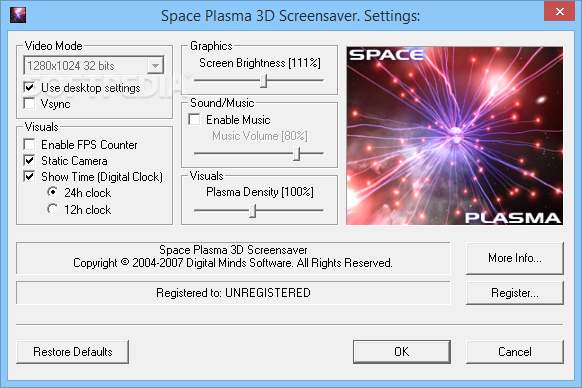
Task: Click the 'Screen Brightness [111%]' label
Action: point(260,63)
